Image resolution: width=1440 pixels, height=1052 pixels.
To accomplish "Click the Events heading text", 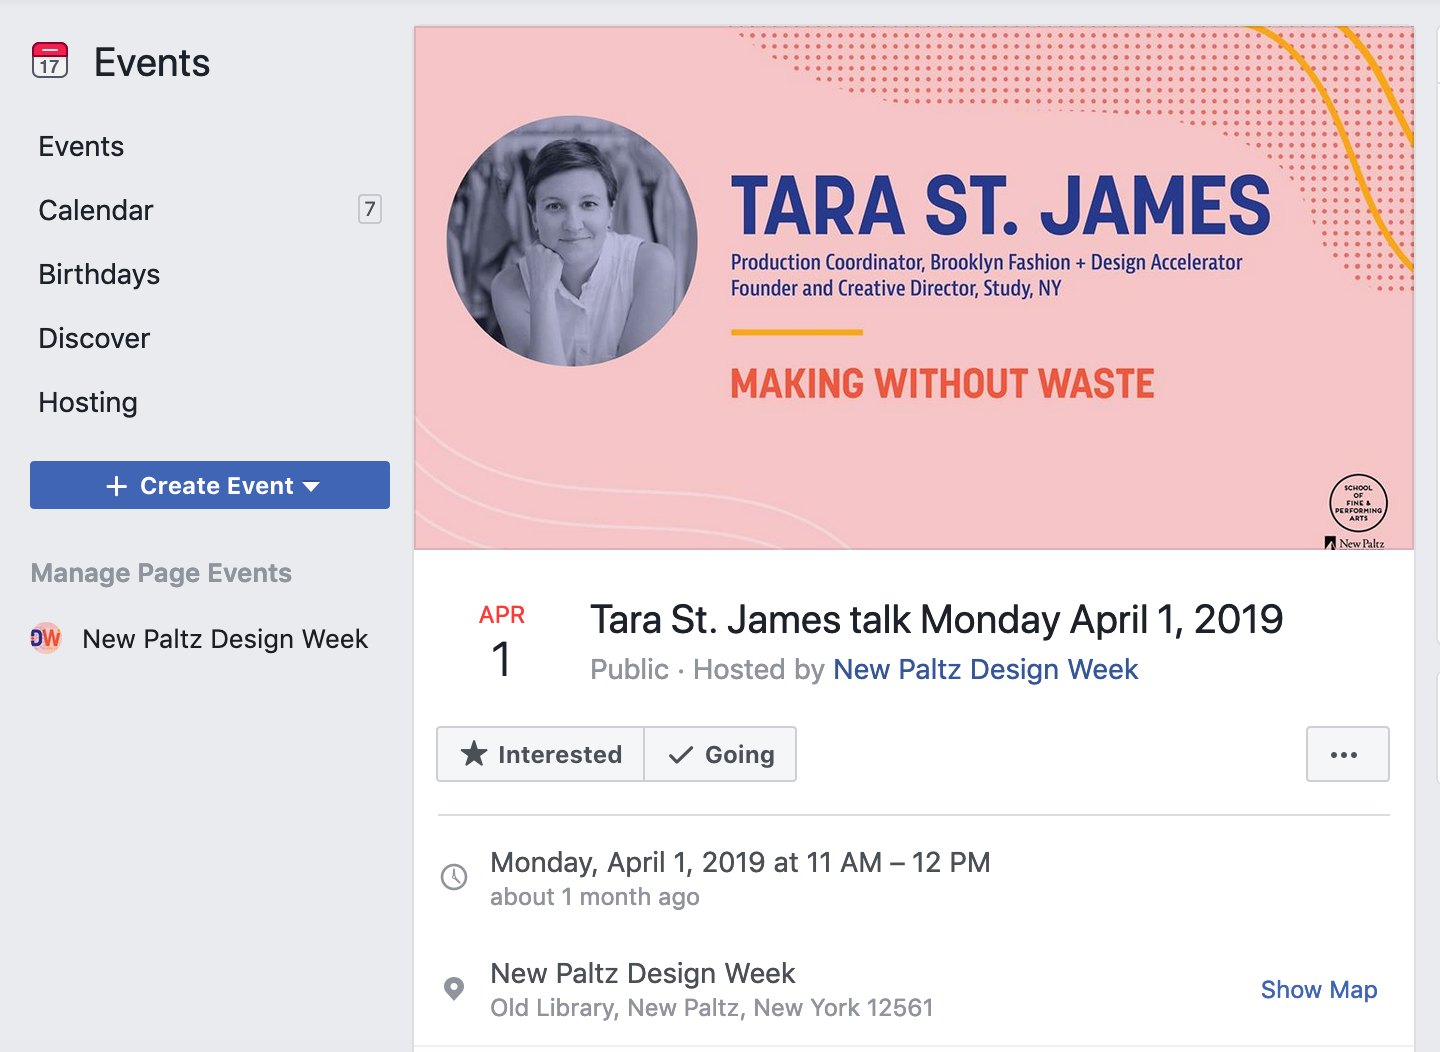I will click(152, 63).
